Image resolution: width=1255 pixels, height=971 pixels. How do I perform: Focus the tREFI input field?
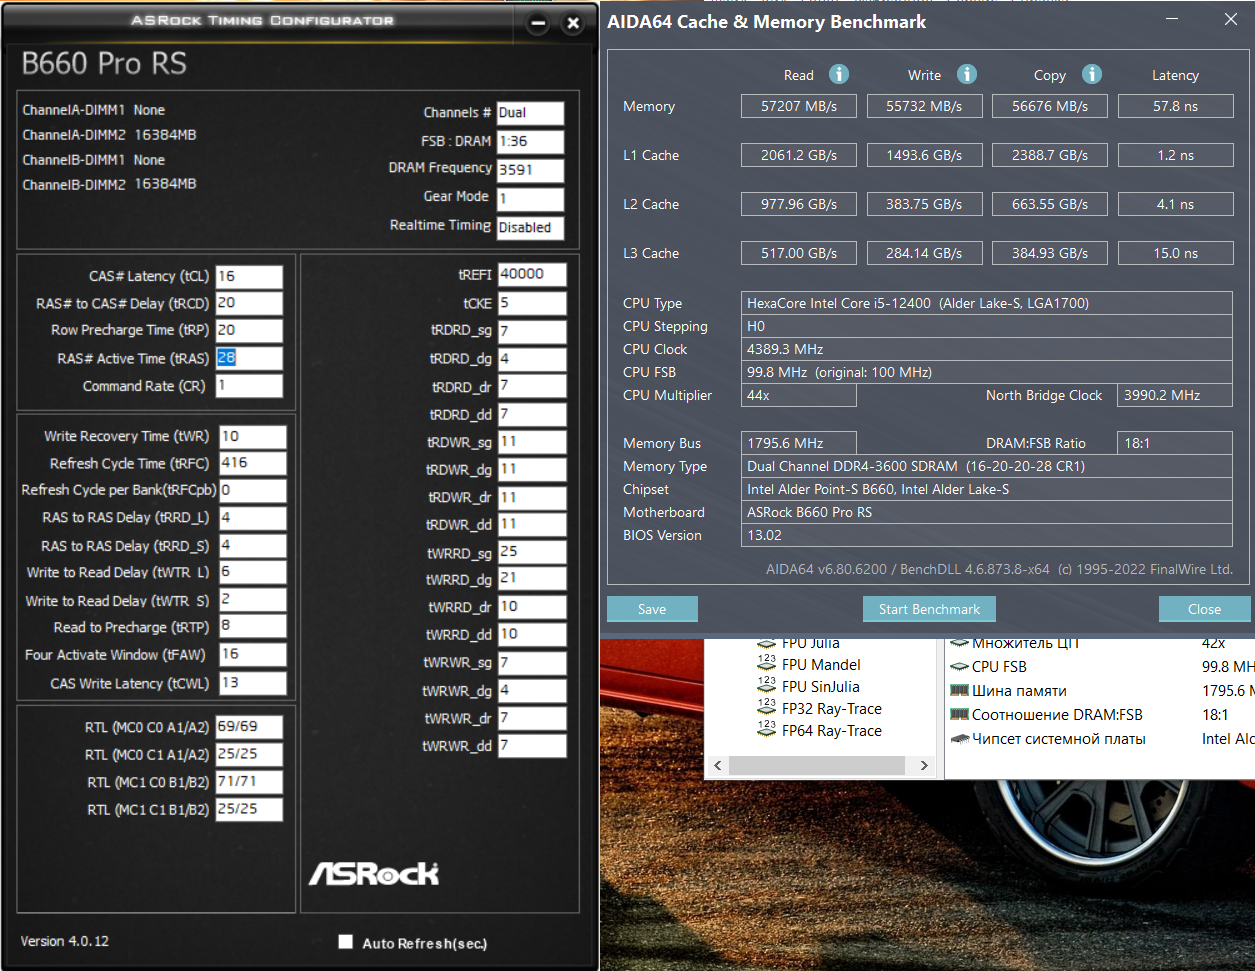pos(532,274)
